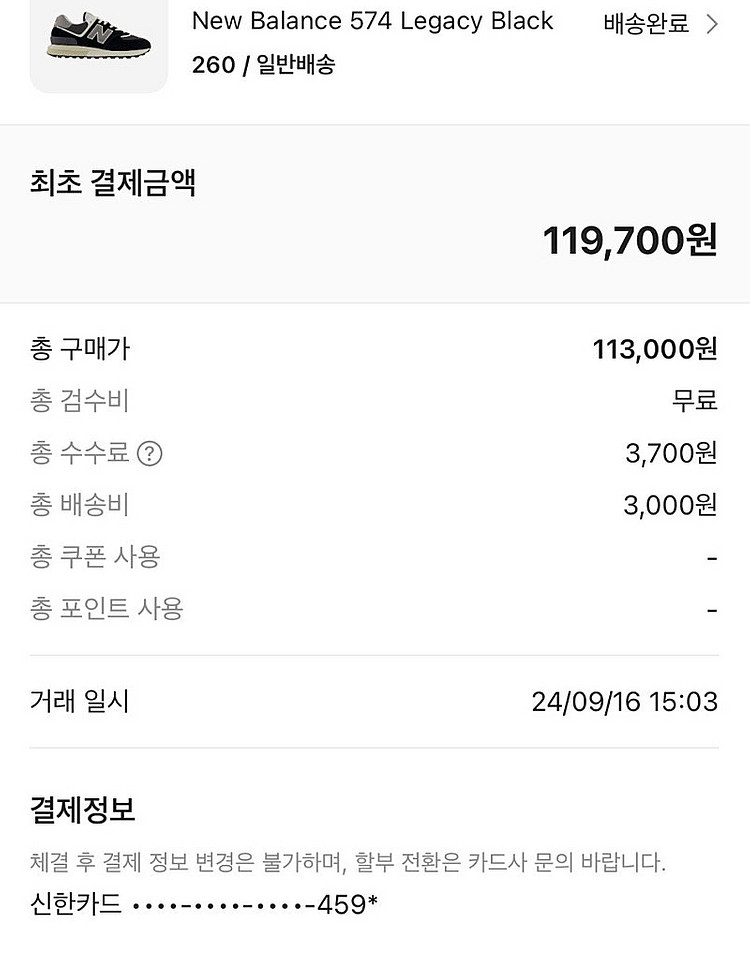Open the New Balance 574 Legacy Black title

(372, 21)
